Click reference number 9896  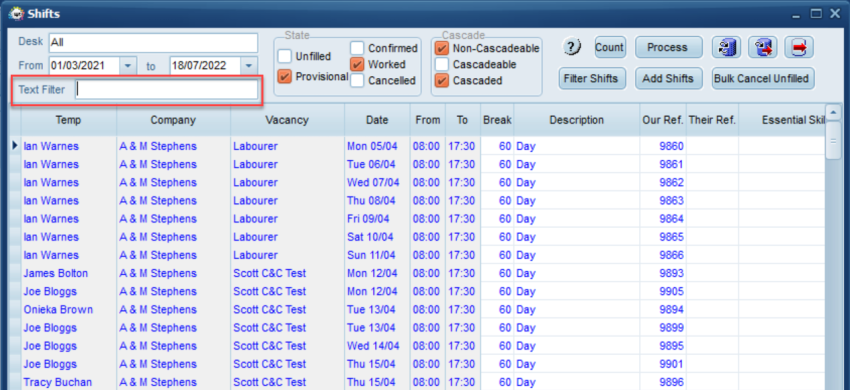coord(671,382)
